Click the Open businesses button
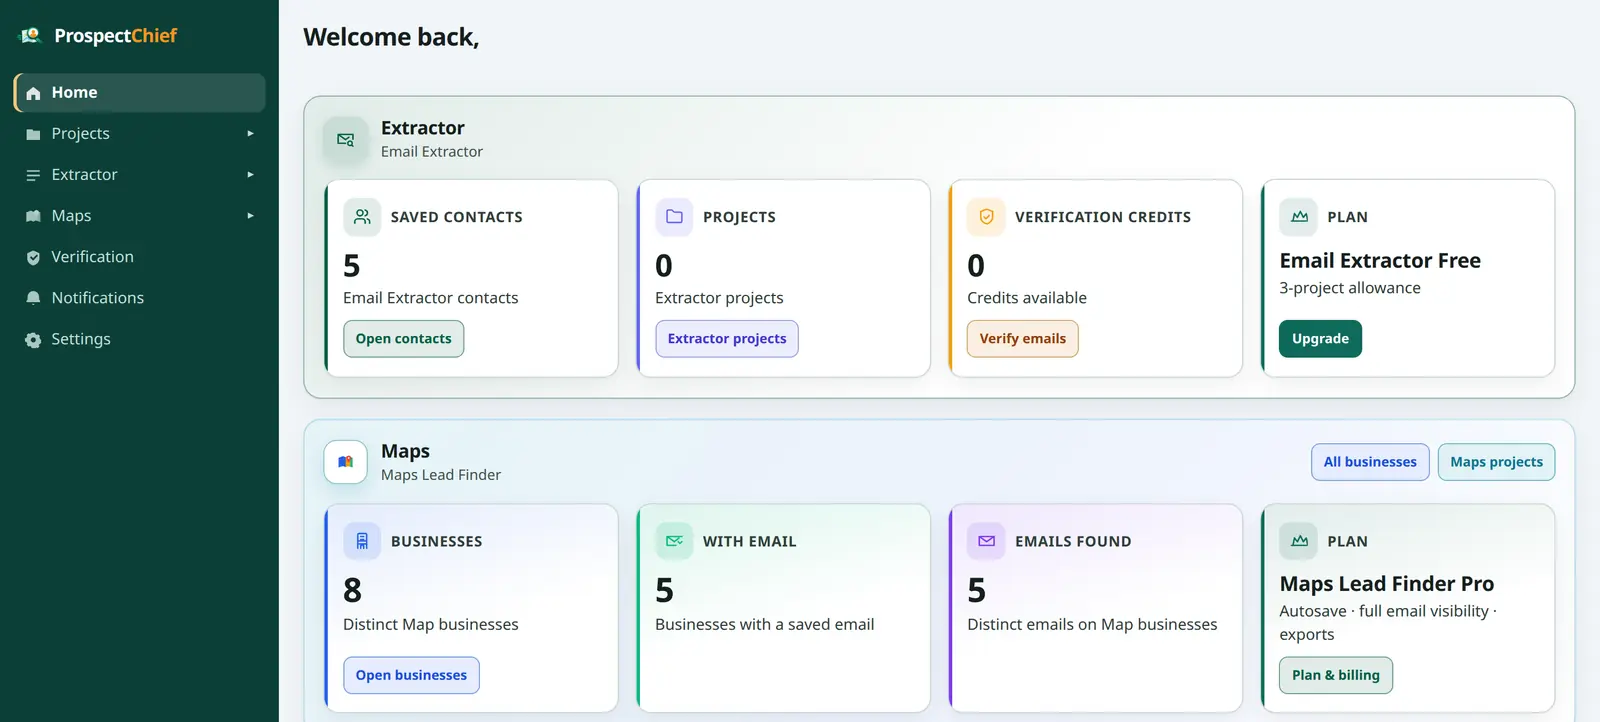This screenshot has height=722, width=1600. click(411, 675)
